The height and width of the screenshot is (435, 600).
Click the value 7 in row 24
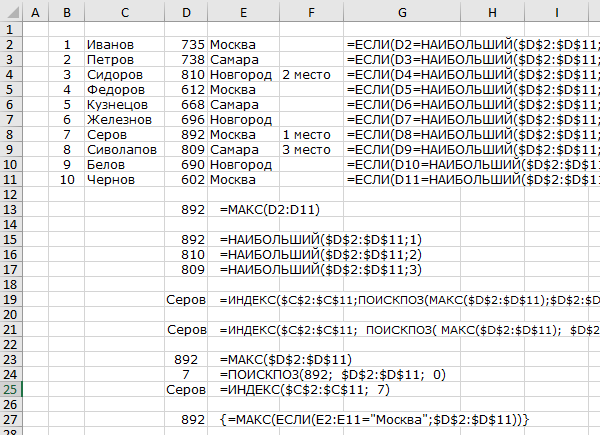coord(186,374)
